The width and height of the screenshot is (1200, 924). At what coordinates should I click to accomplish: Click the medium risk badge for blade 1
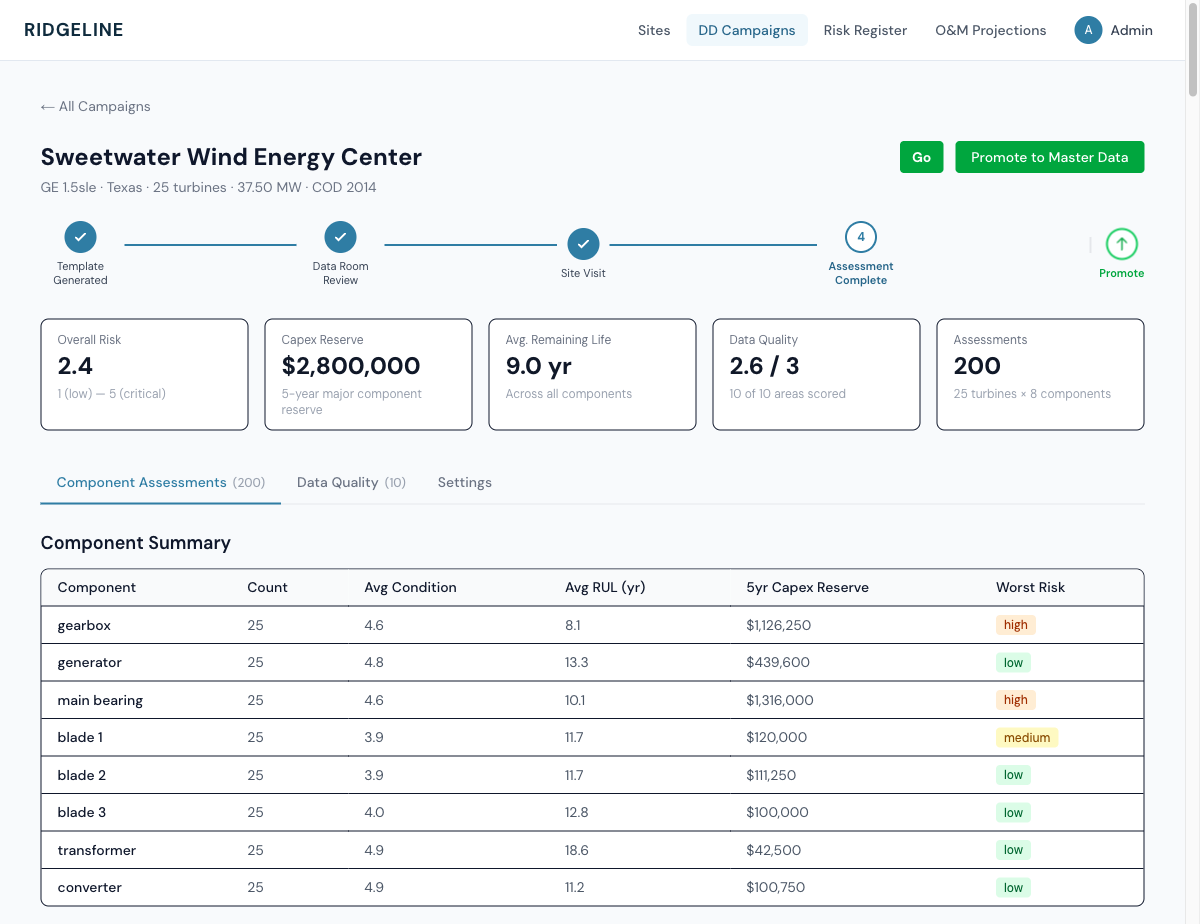(x=1026, y=738)
